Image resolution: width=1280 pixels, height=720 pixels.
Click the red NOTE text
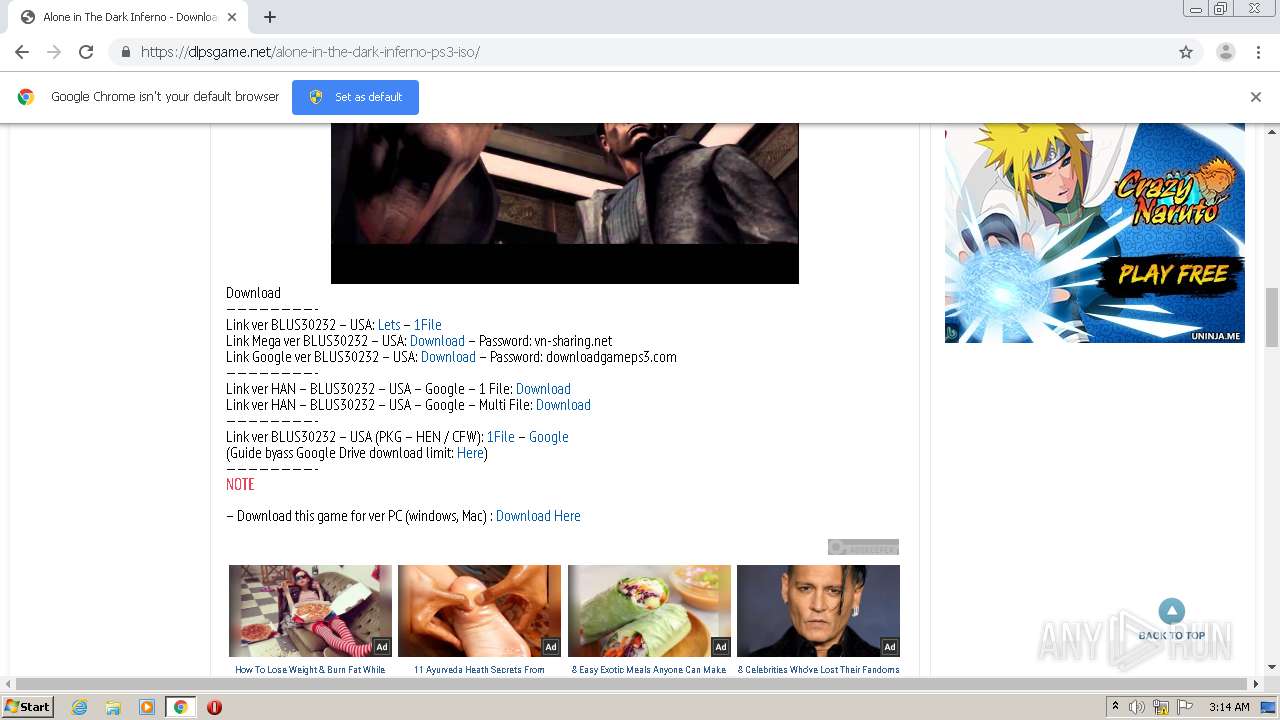(240, 484)
